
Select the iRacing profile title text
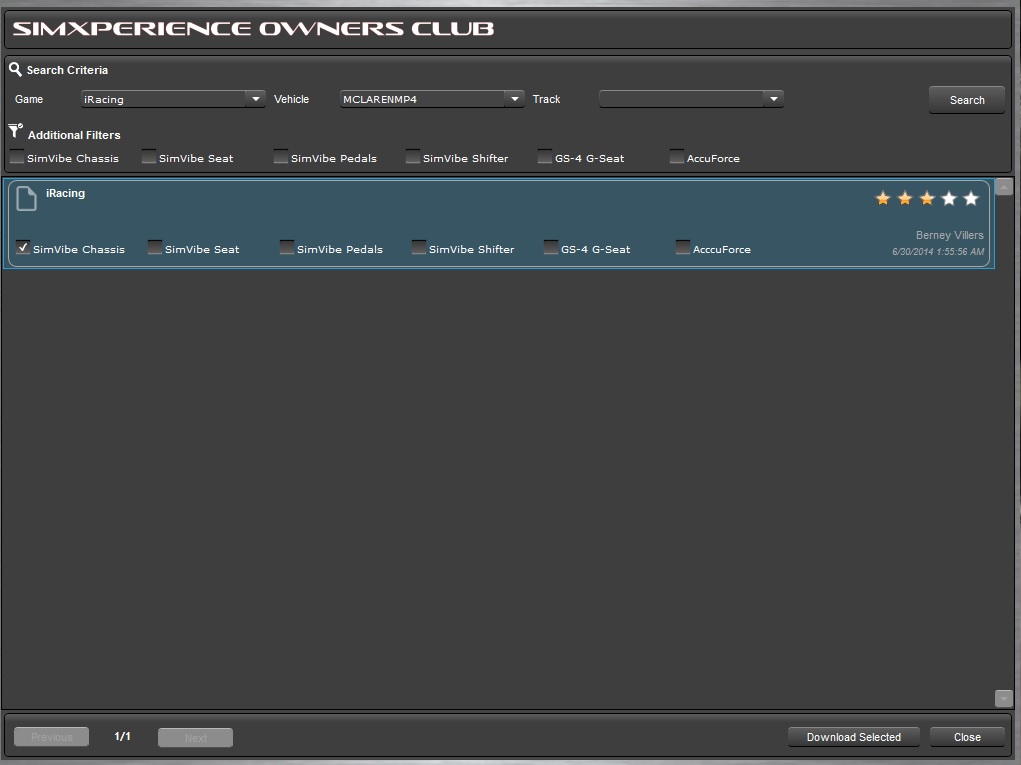tap(65, 193)
